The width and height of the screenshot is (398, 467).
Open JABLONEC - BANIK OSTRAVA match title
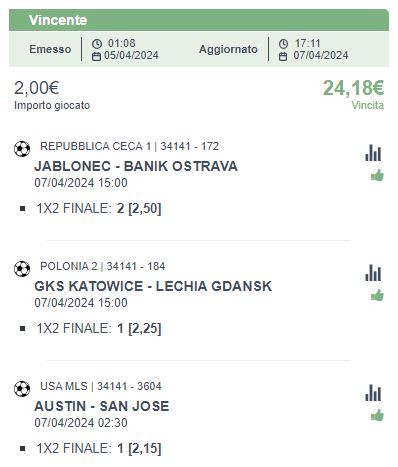pos(136,166)
